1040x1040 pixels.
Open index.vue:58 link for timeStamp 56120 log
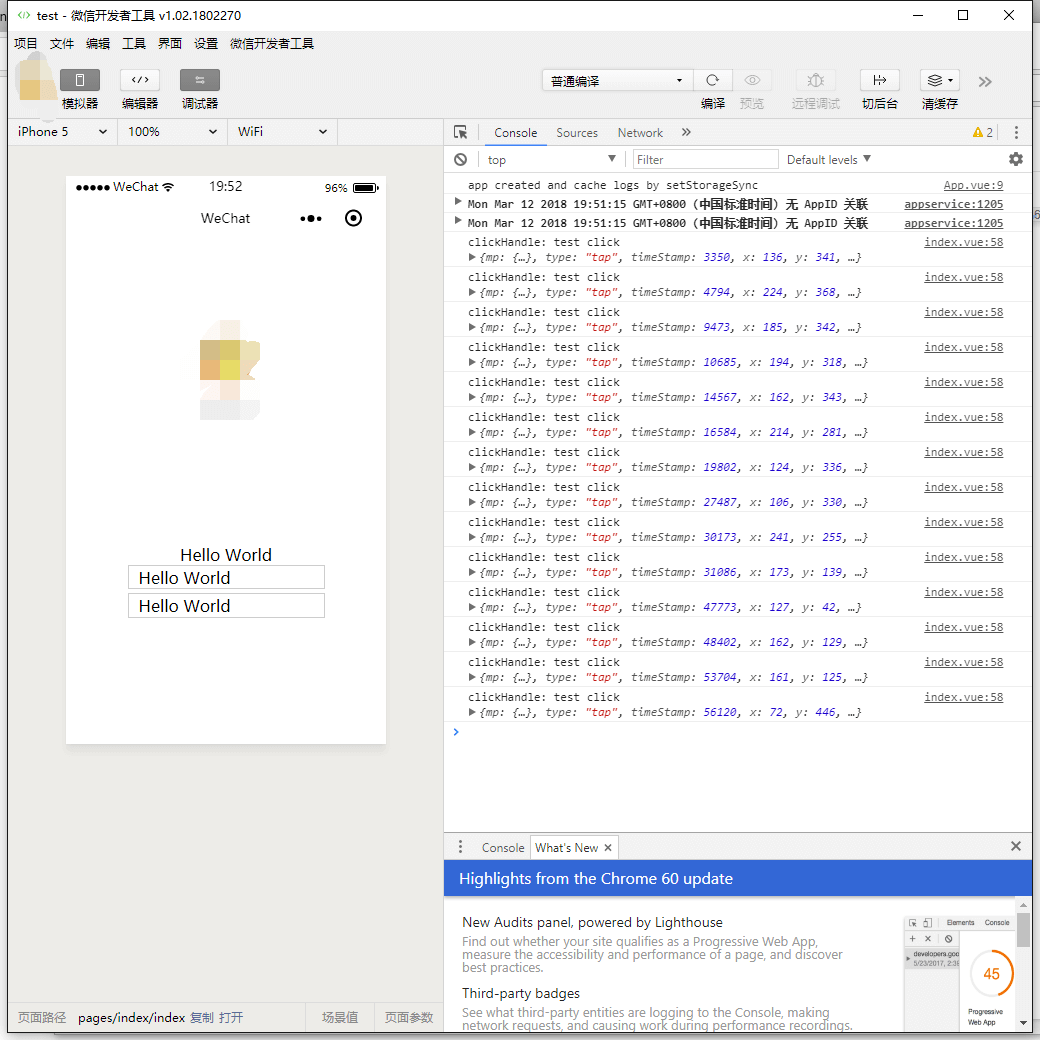click(963, 697)
